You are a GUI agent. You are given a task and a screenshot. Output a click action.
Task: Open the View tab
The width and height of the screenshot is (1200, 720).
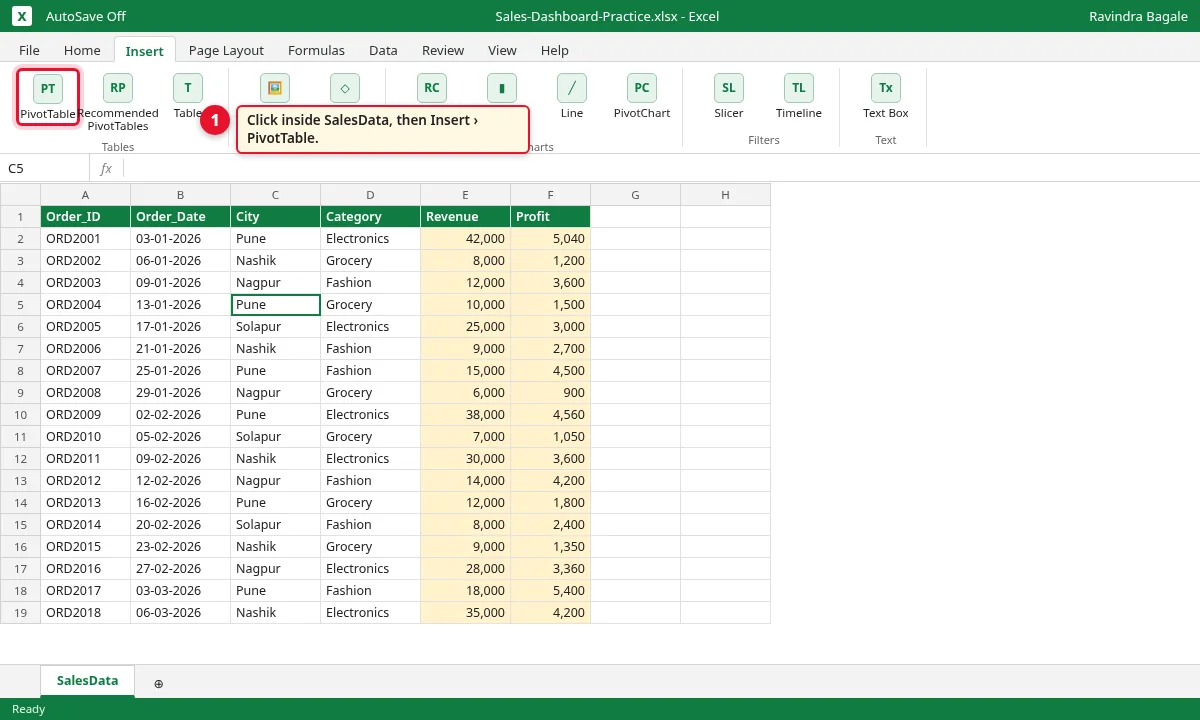(x=502, y=50)
